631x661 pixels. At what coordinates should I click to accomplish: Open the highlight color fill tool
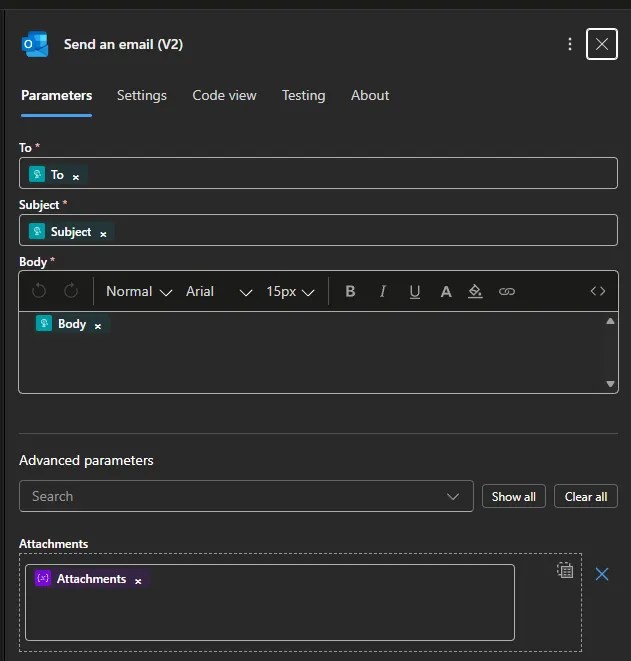(475, 291)
